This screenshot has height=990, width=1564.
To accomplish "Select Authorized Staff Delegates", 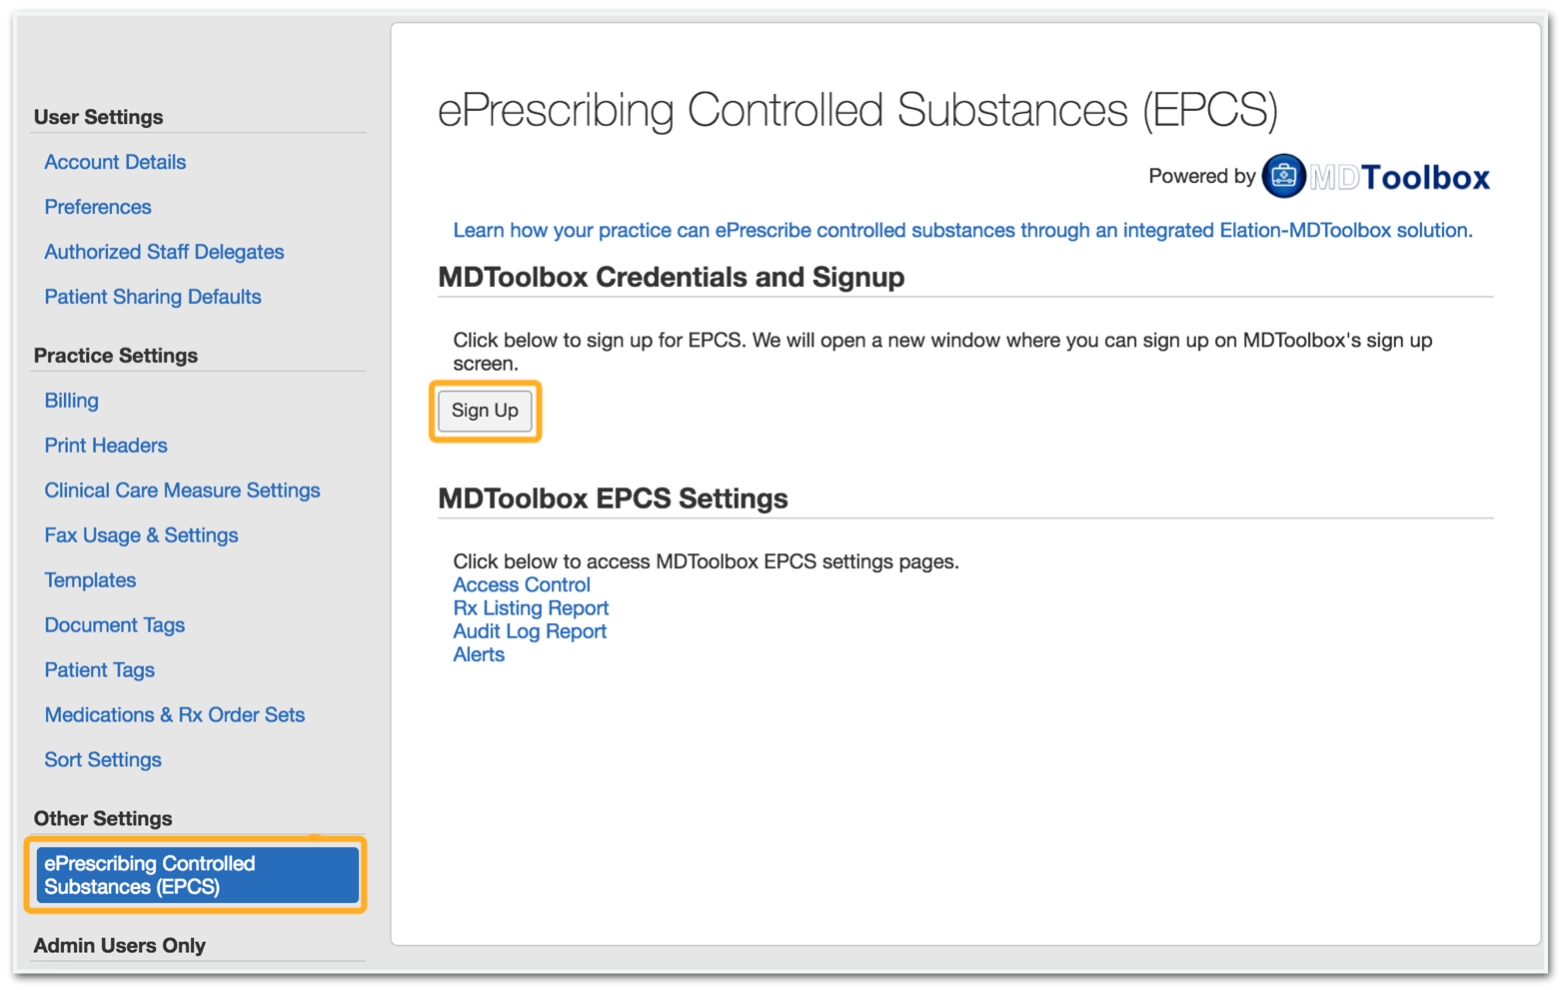I will pyautogui.click(x=163, y=252).
